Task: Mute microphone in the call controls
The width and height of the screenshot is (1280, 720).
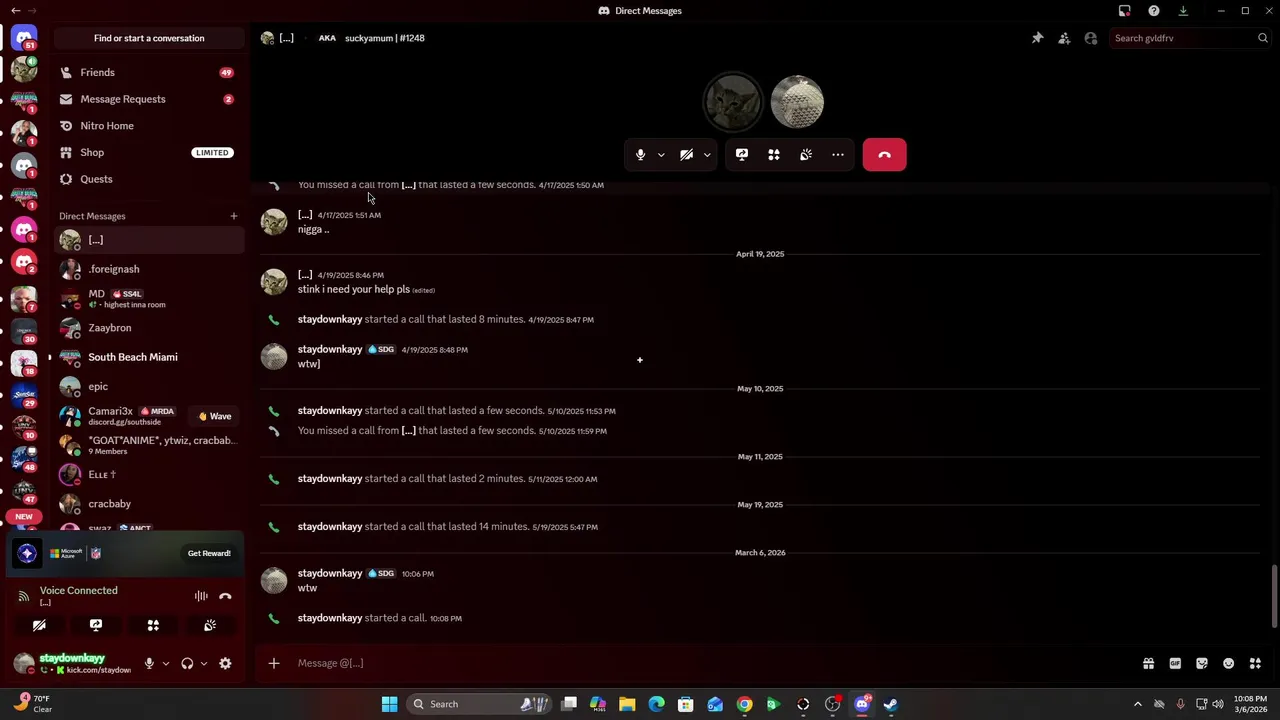Action: [x=640, y=155]
